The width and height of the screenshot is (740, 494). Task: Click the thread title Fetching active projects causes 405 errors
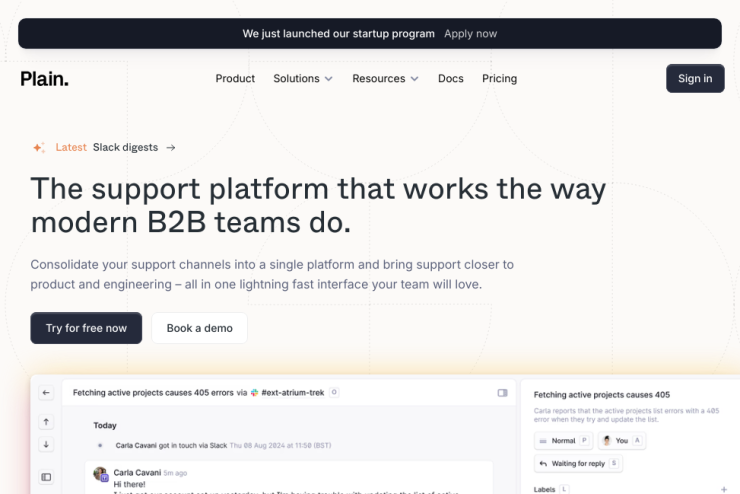tap(153, 393)
